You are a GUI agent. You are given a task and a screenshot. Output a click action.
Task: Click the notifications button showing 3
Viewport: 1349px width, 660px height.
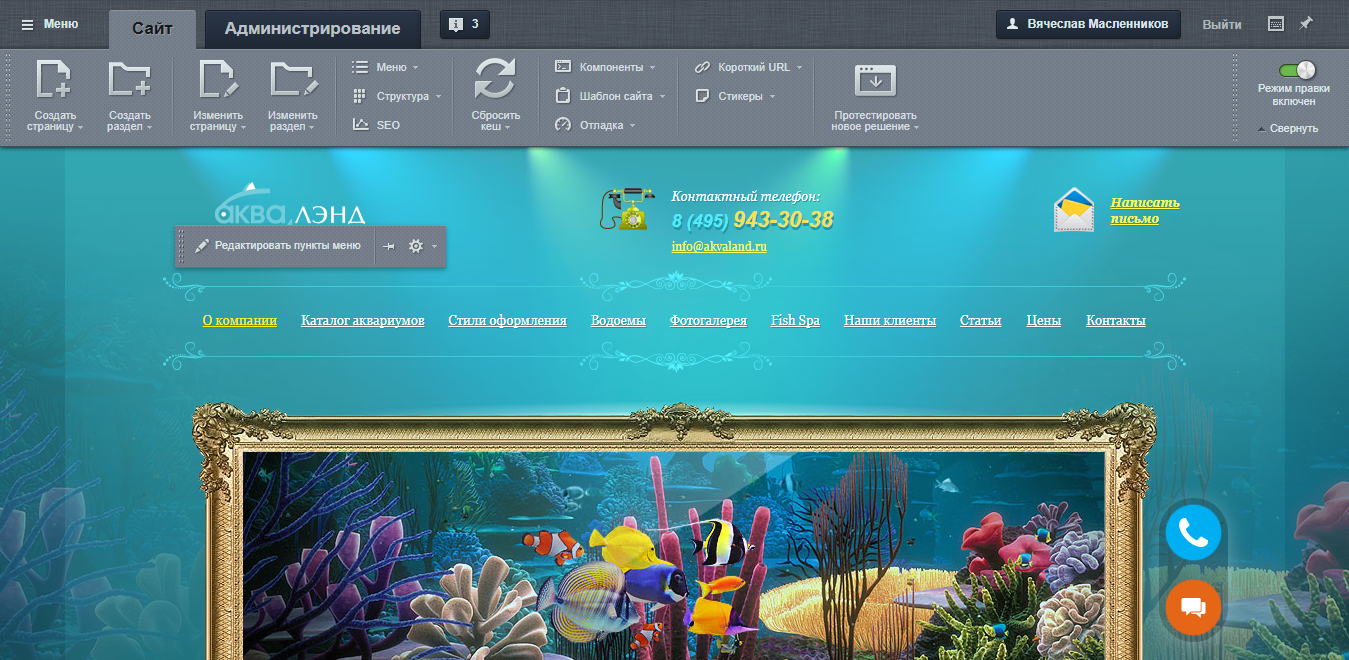click(x=465, y=24)
